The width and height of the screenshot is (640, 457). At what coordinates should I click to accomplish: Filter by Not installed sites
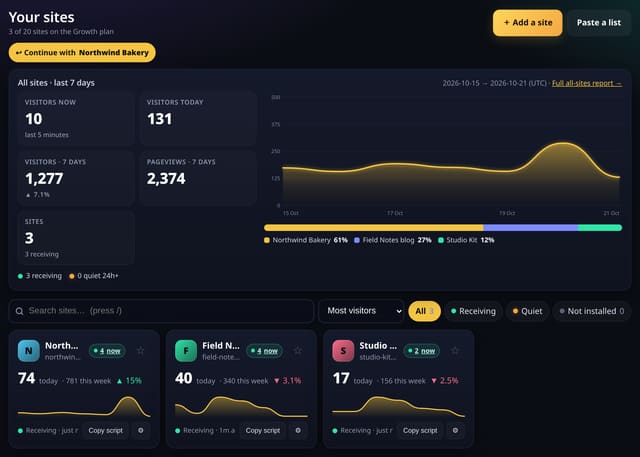[x=591, y=311]
